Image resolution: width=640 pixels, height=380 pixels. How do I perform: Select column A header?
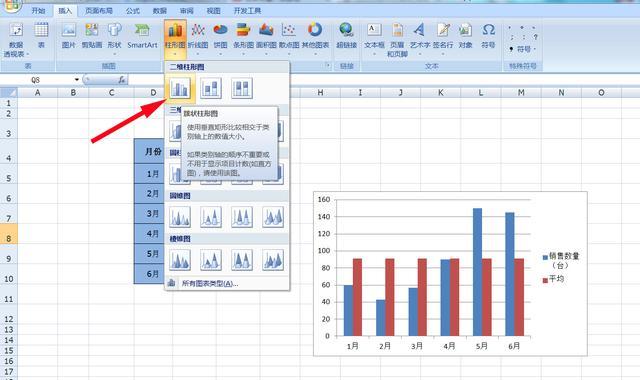tap(38, 93)
